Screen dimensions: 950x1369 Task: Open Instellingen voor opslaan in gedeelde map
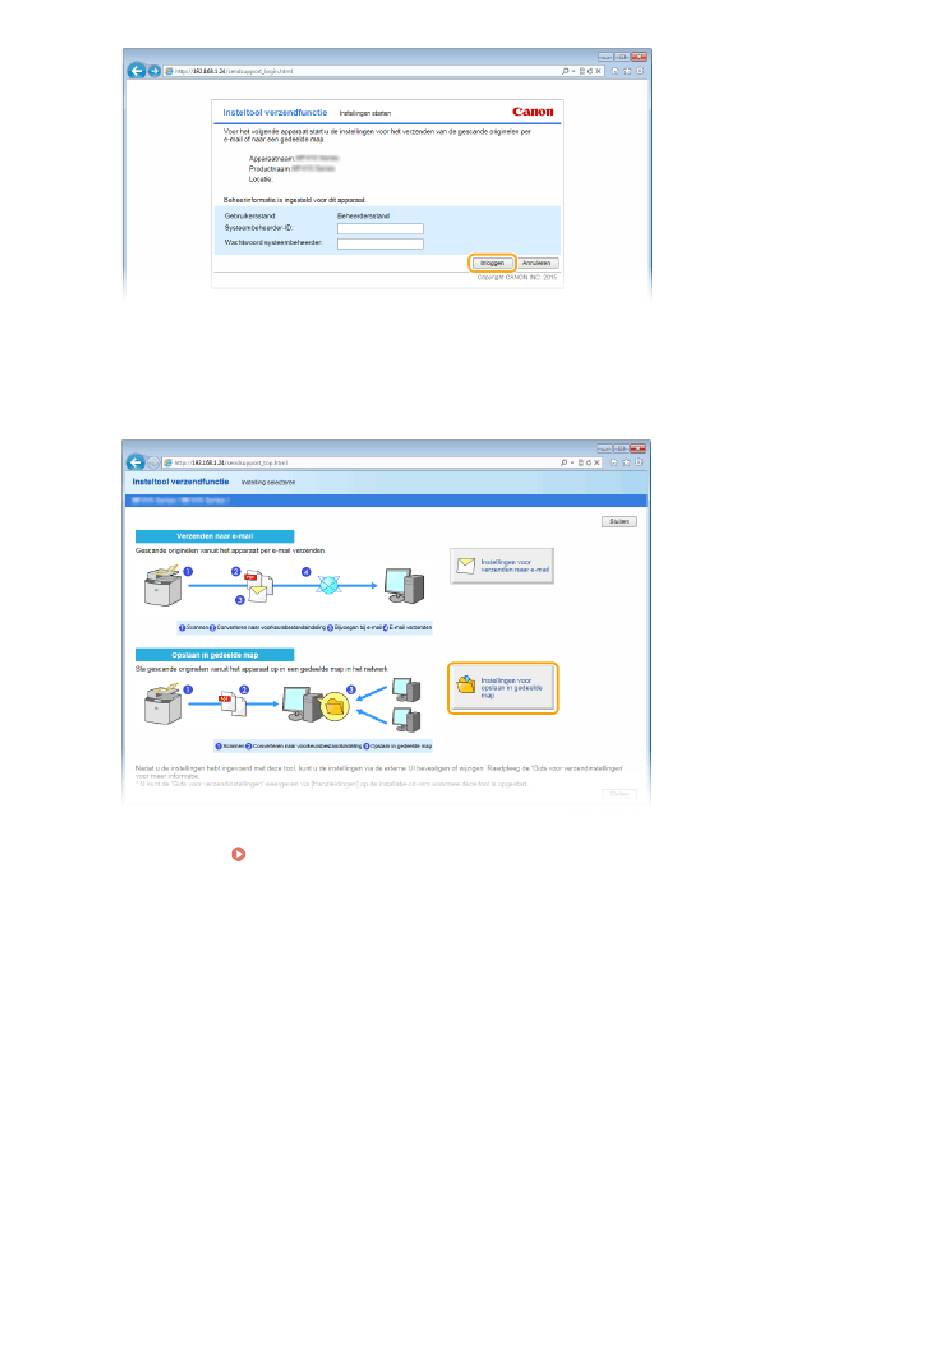502,688
